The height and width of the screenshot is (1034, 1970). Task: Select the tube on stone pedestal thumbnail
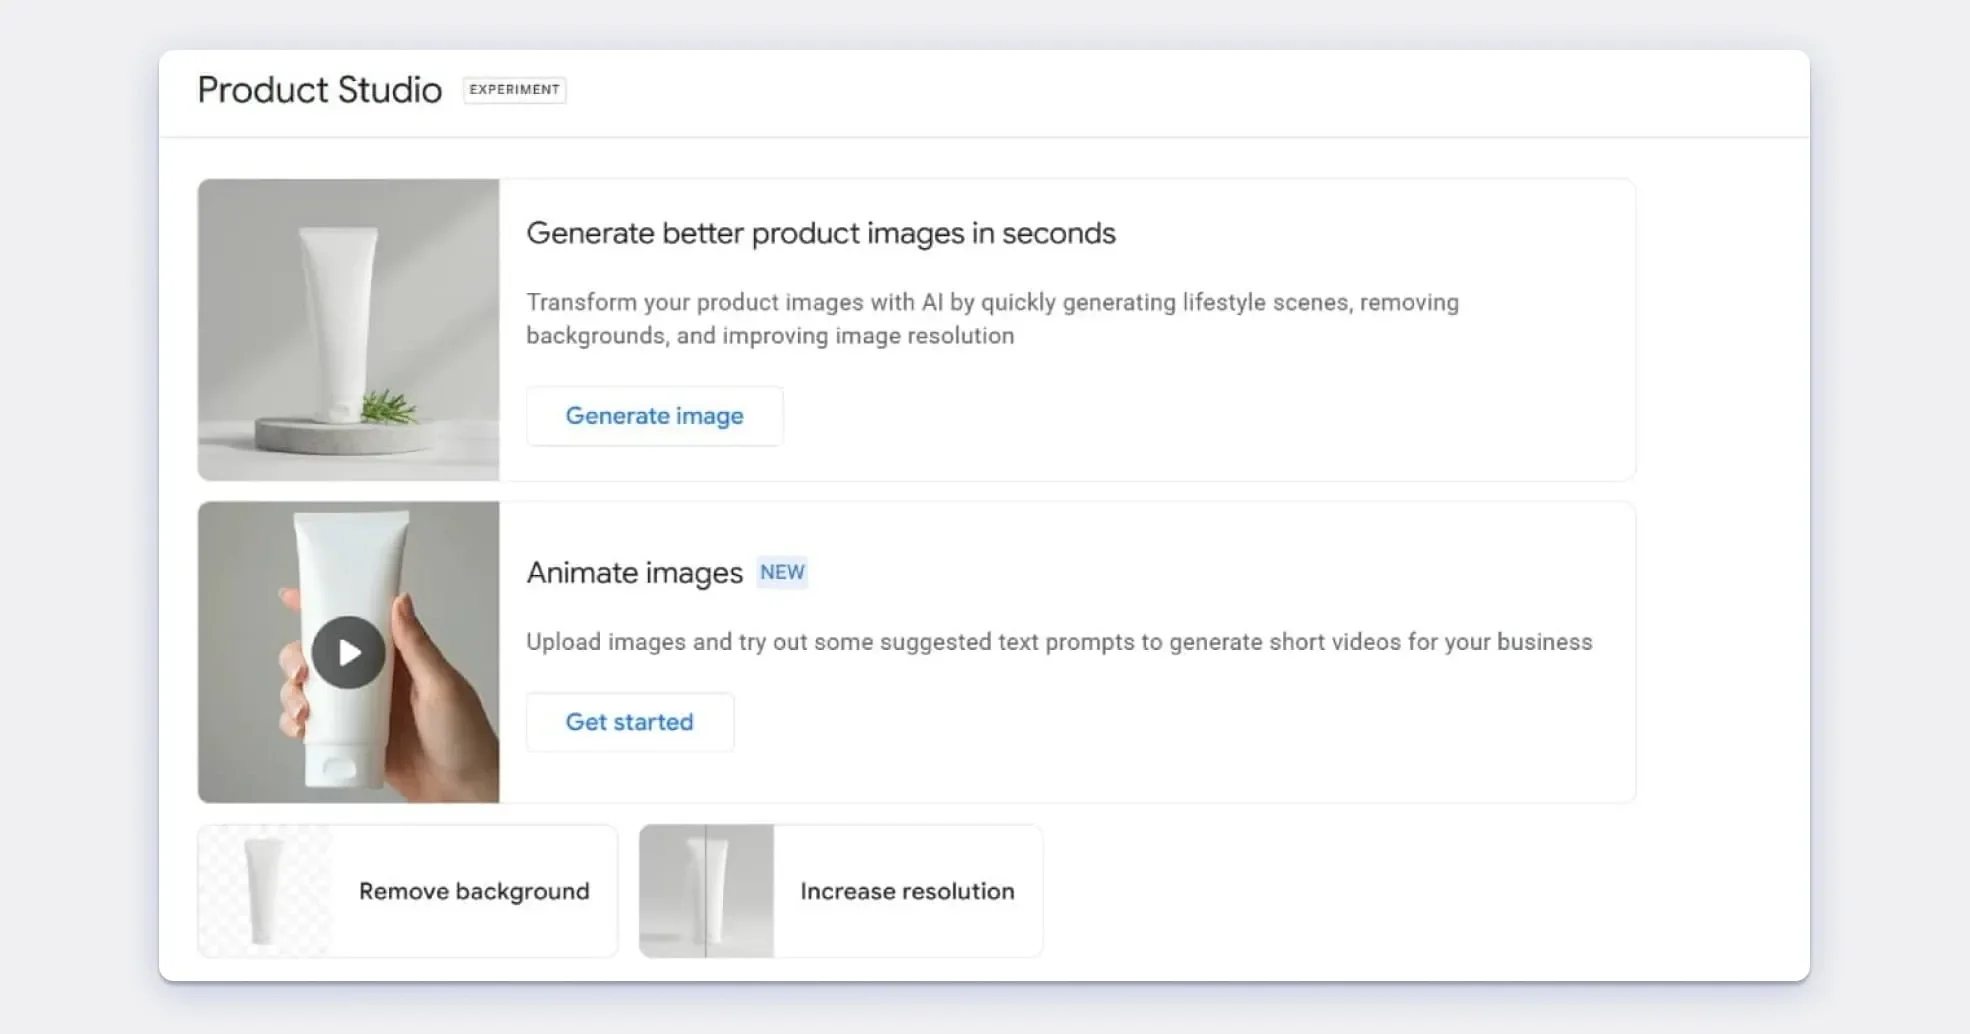348,330
